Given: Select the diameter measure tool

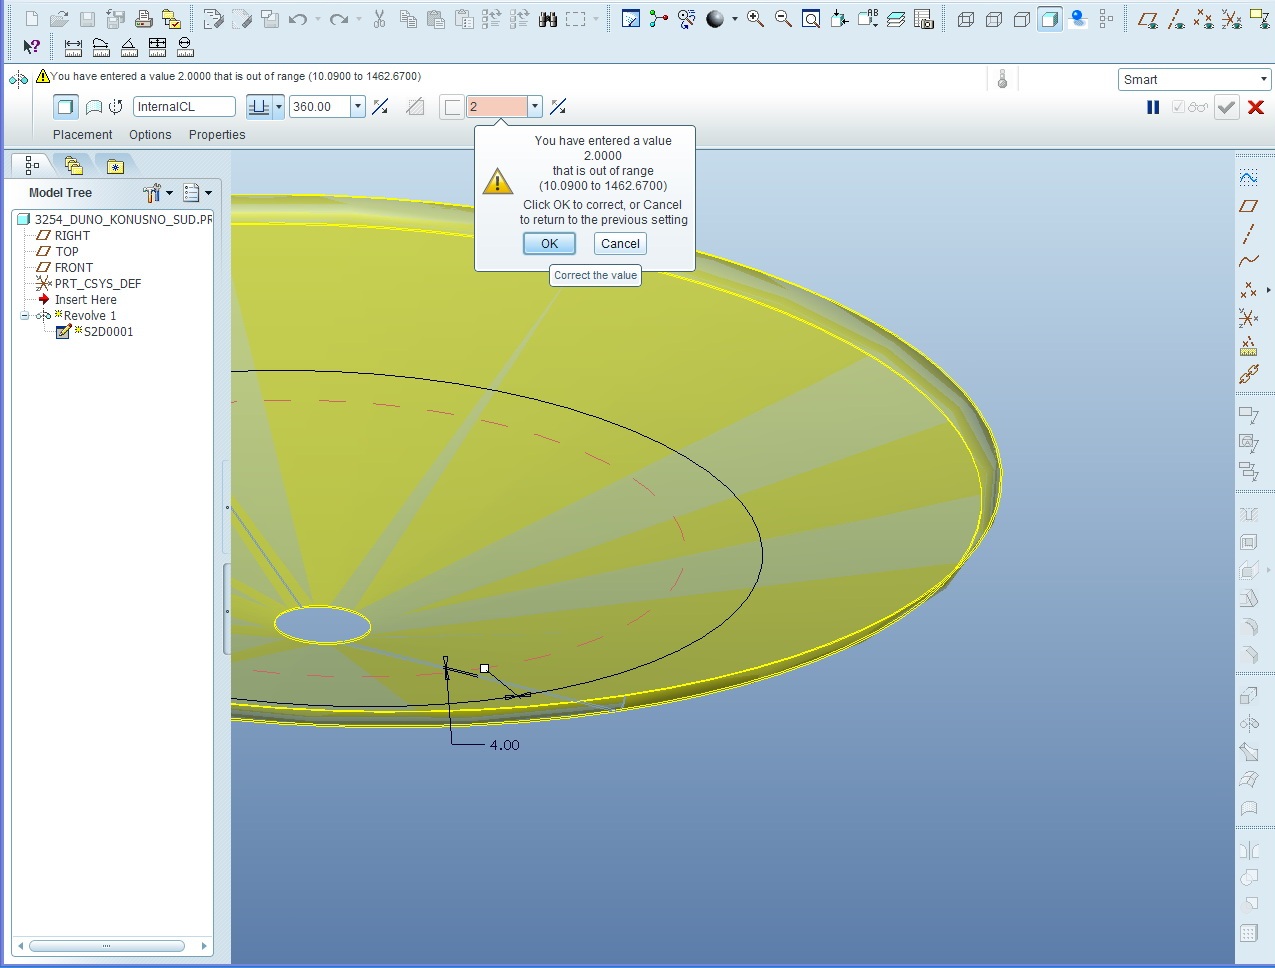Looking at the screenshot, I should 185,46.
